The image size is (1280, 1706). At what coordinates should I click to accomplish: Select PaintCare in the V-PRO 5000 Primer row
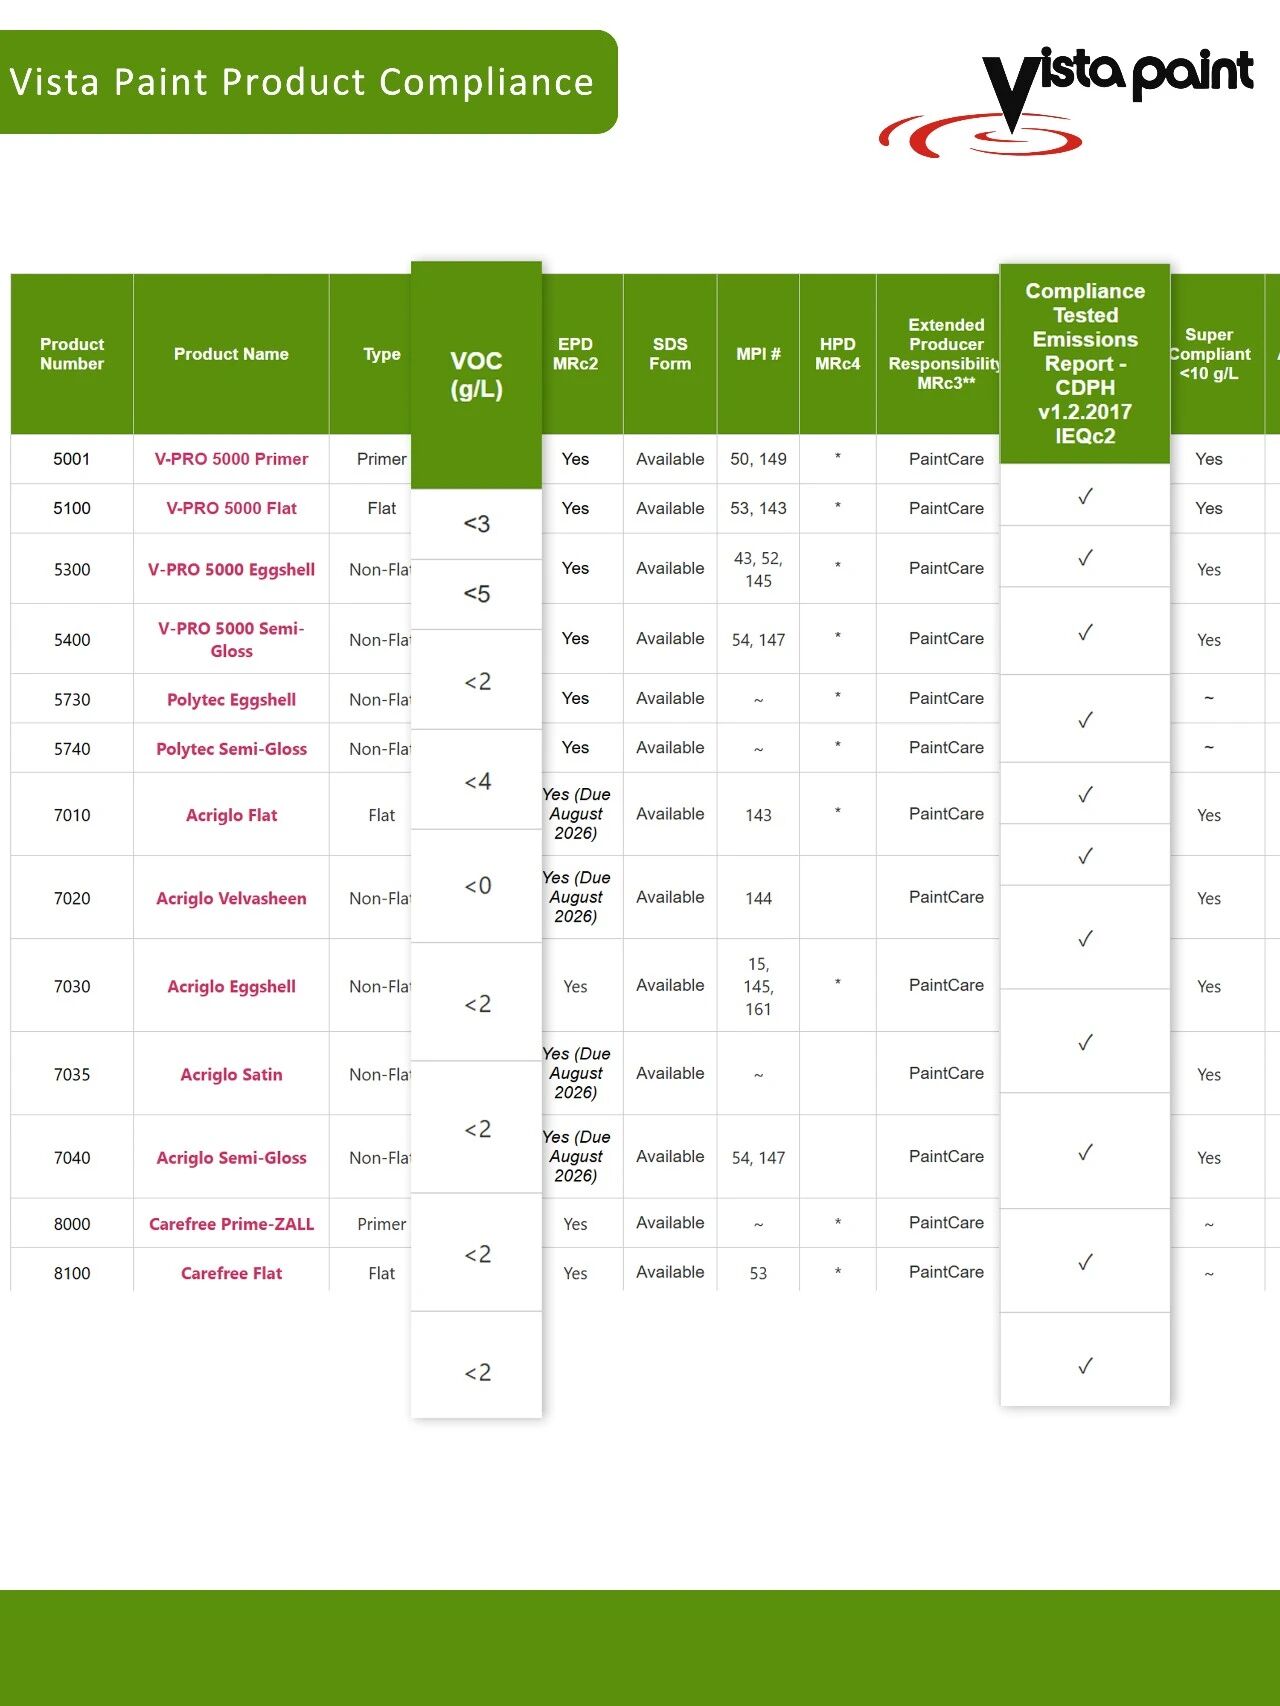click(x=946, y=459)
